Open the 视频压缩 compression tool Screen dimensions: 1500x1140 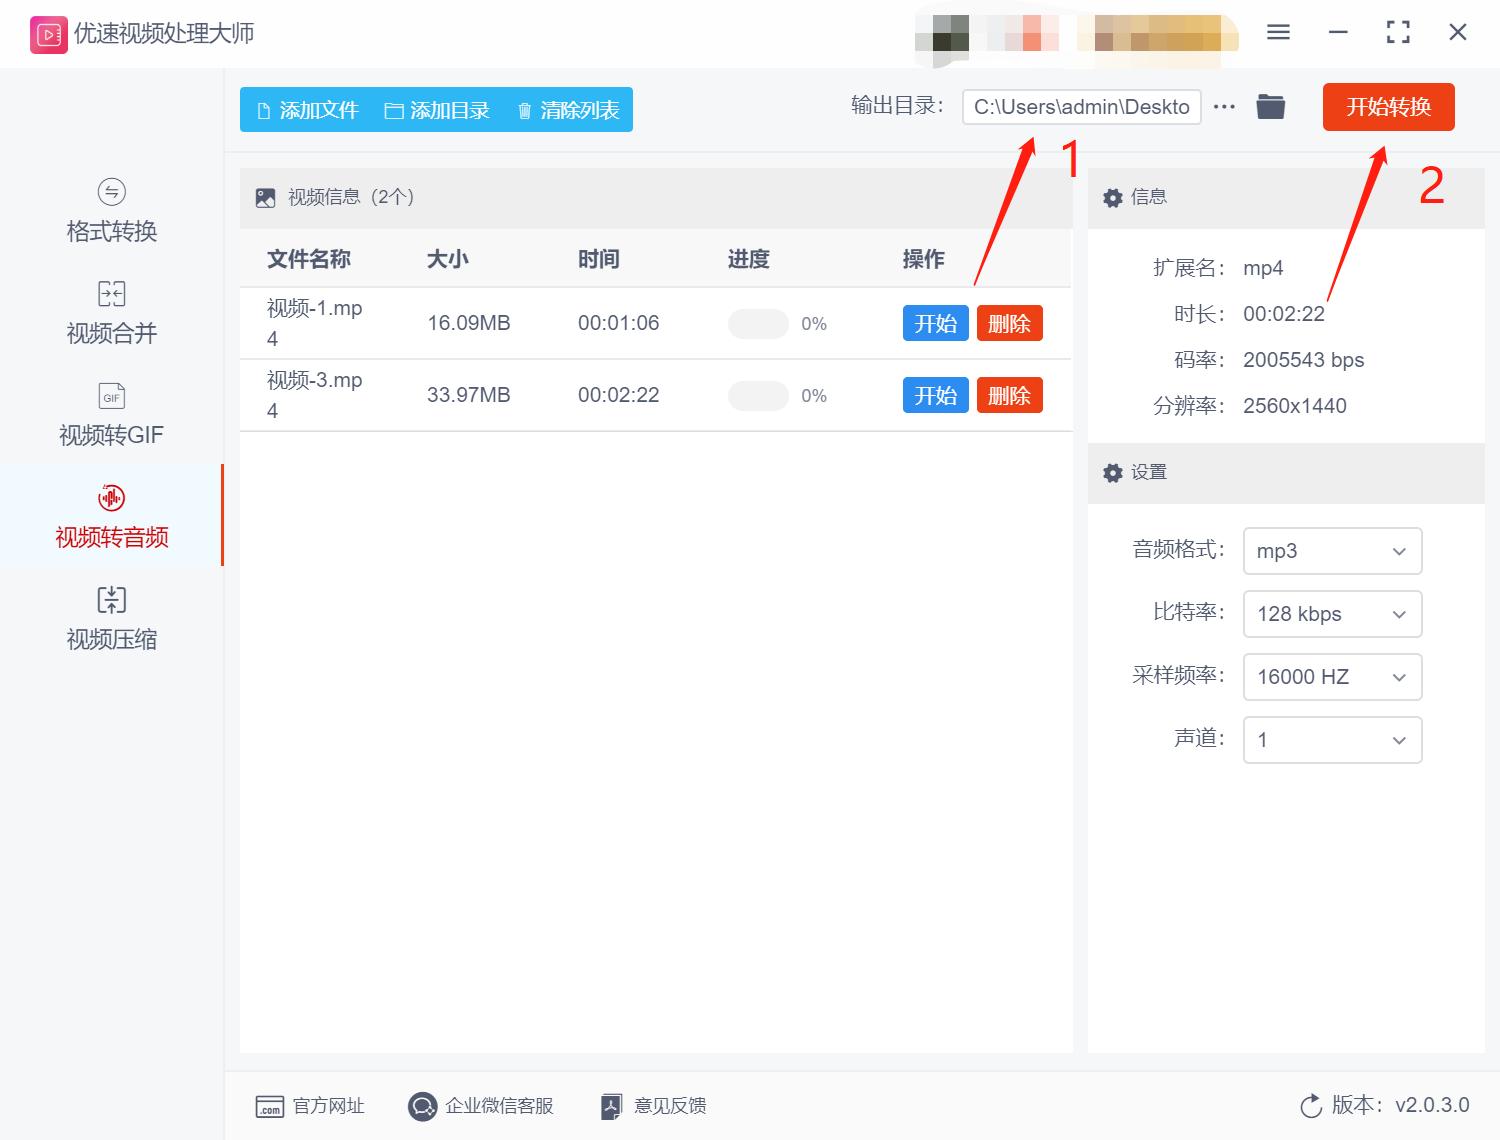tap(110, 620)
